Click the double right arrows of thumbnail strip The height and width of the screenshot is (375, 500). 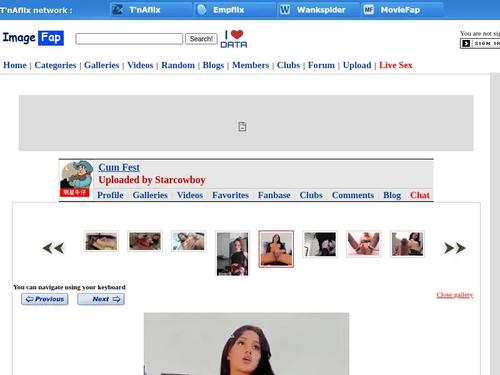[455, 248]
